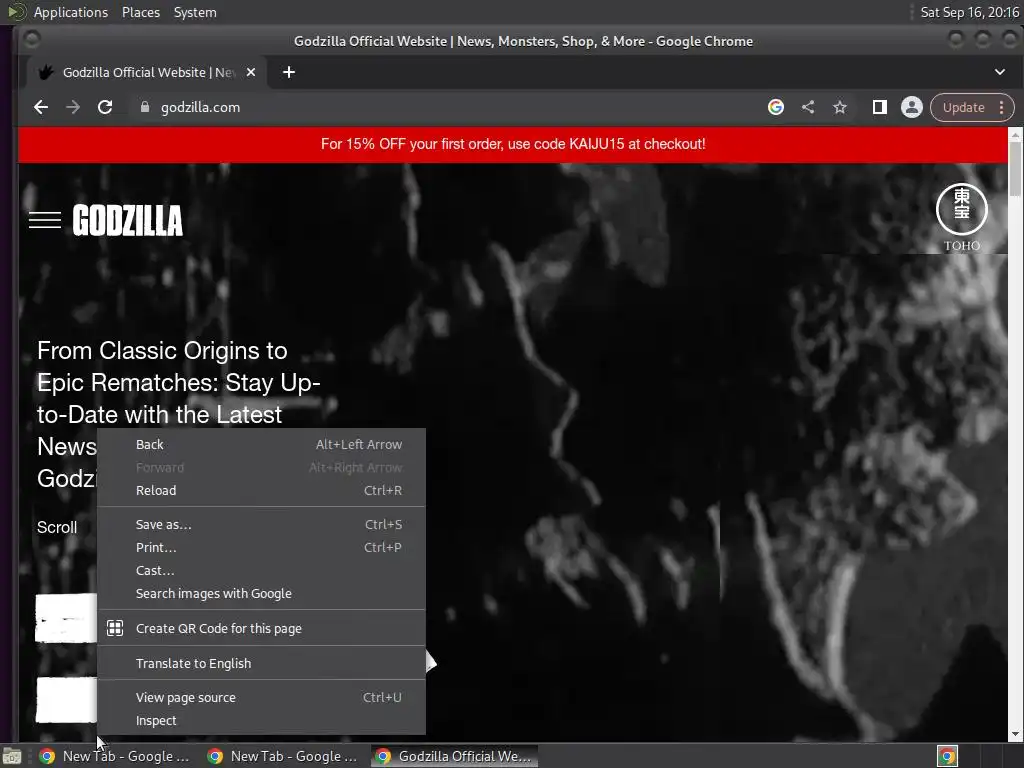Click the padlock site info icon
1024x768 pixels.
click(x=145, y=107)
